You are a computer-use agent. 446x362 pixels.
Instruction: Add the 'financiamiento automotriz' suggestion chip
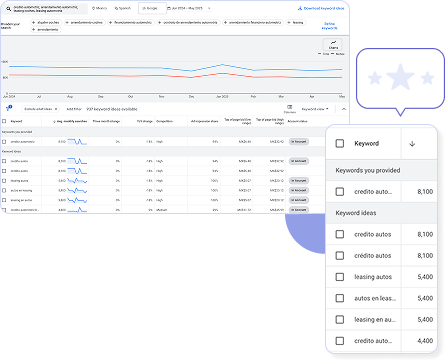pyautogui.click(x=130, y=22)
